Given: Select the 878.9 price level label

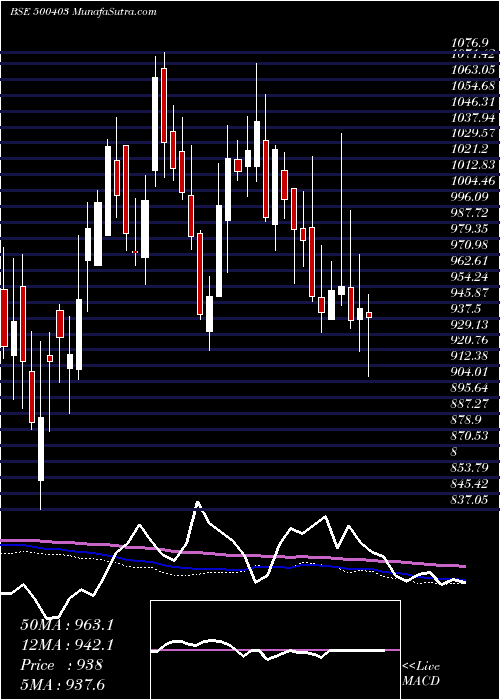Looking at the screenshot, I should click(466, 419).
